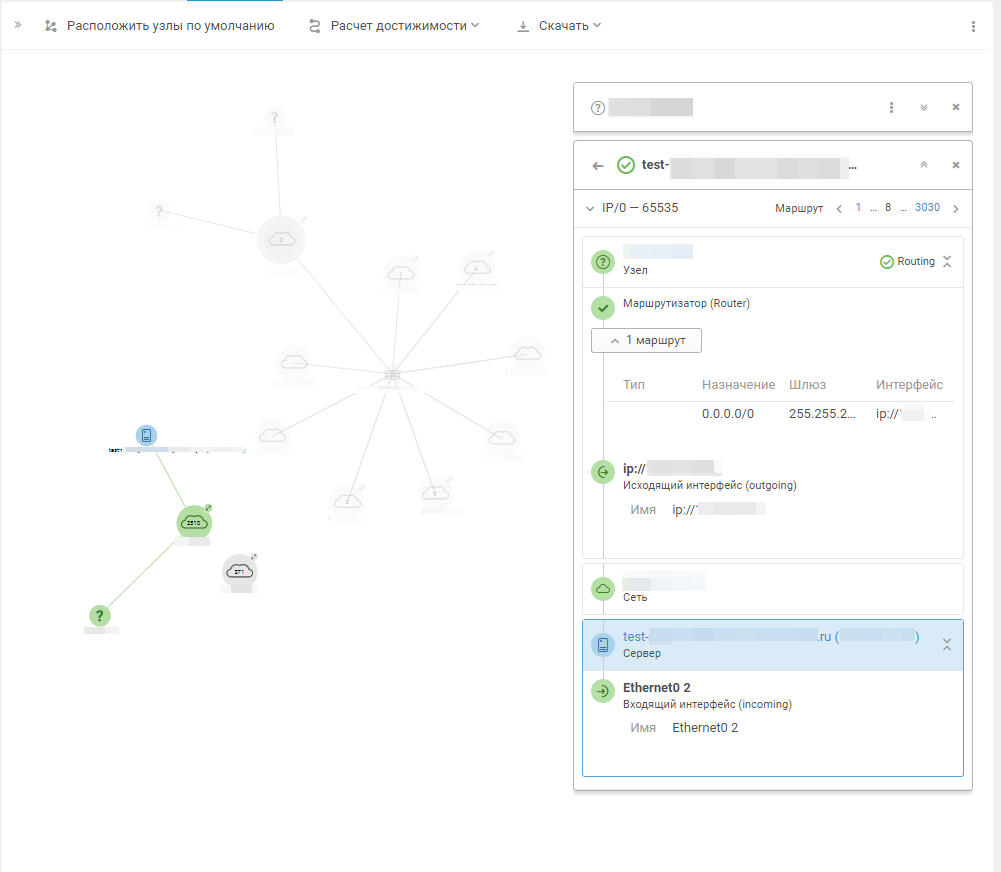Go back using the left arrow in panel

[x=598, y=166]
